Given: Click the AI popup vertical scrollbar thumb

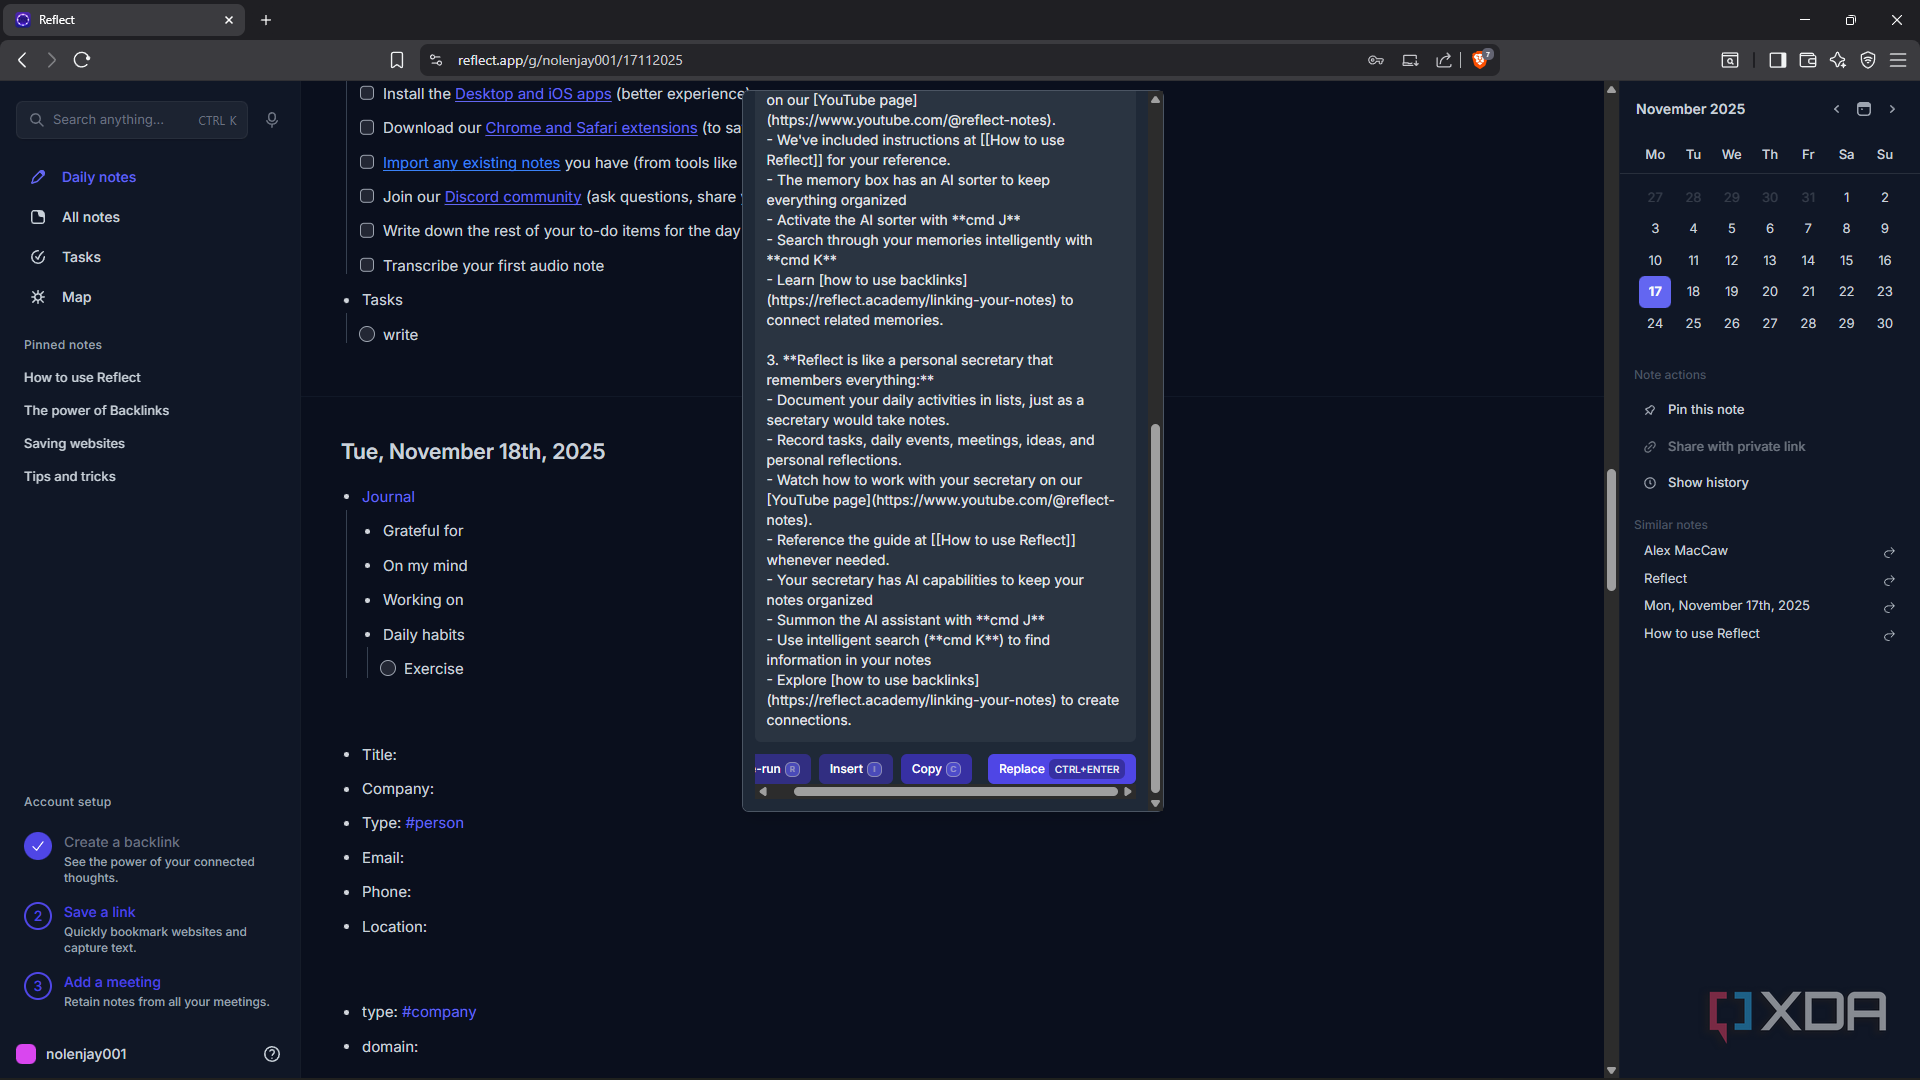Looking at the screenshot, I should pos(1156,607).
